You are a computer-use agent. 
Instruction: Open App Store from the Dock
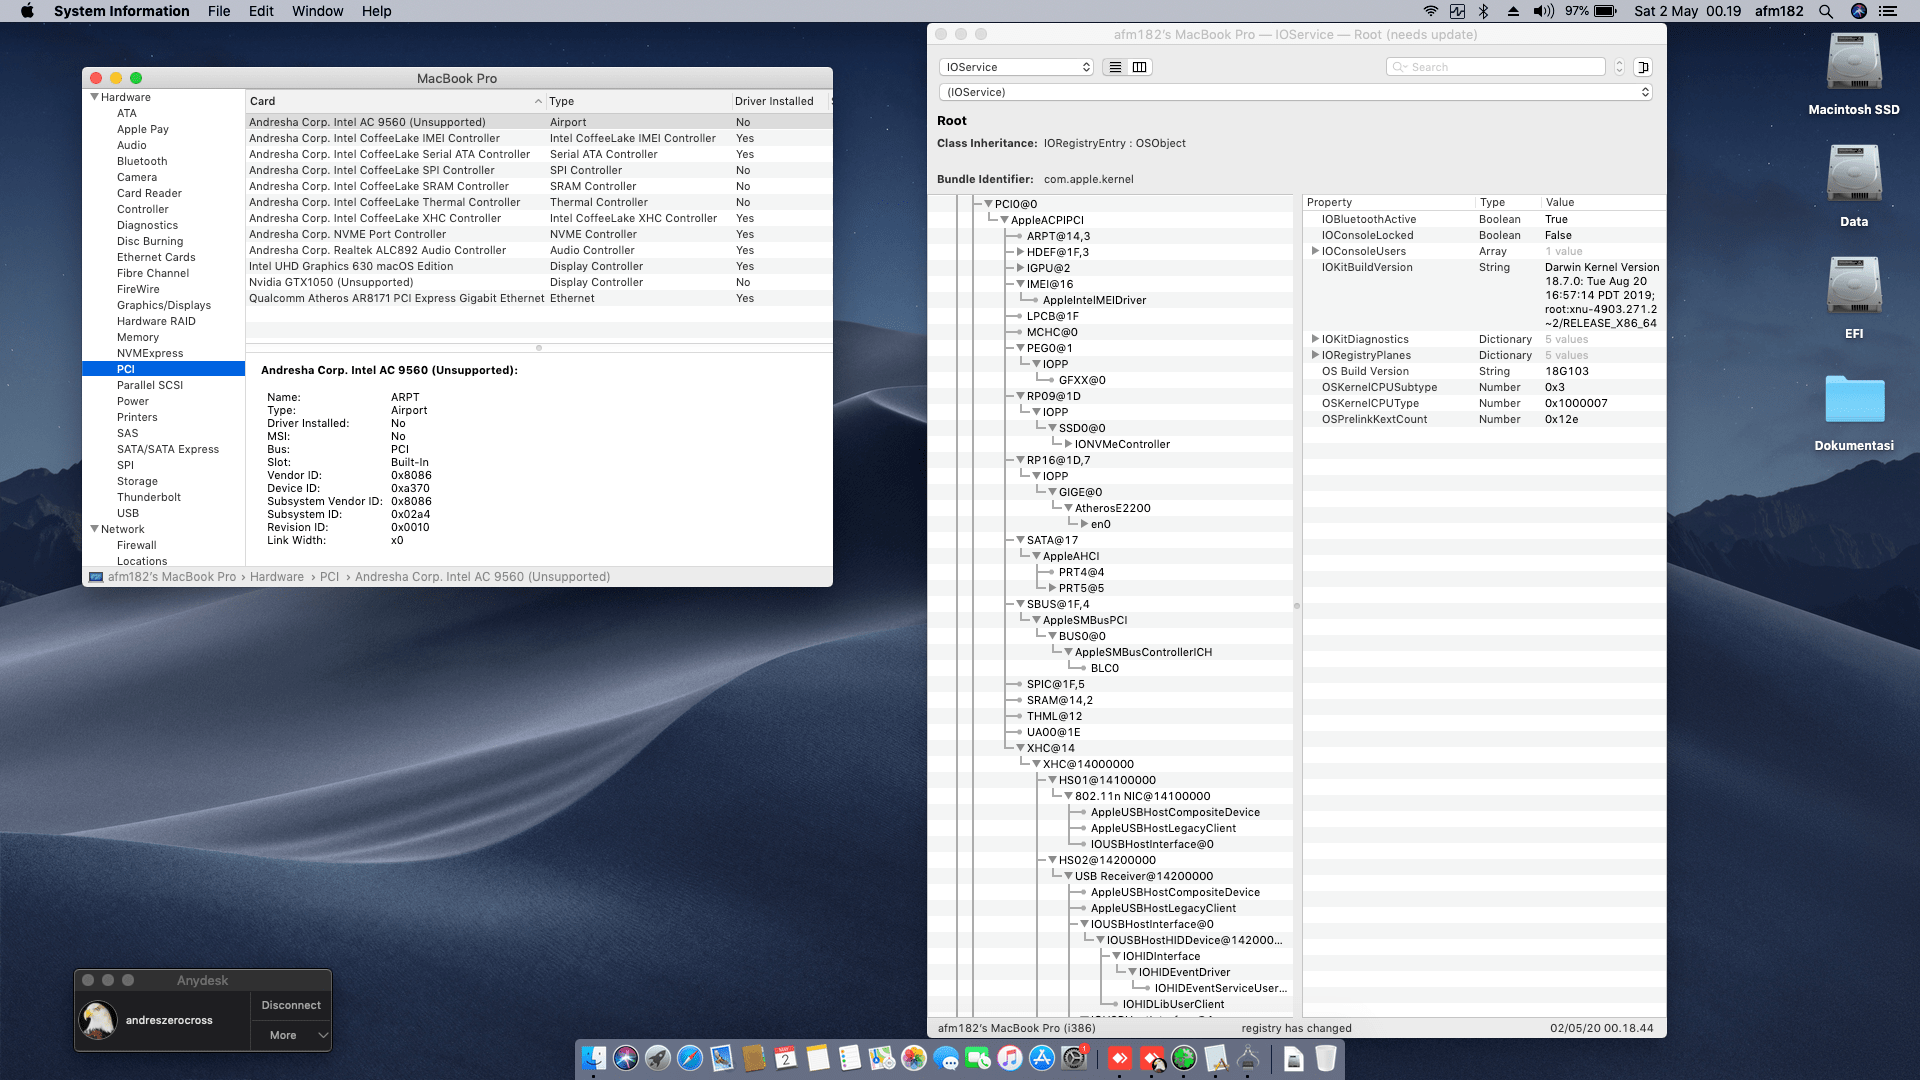[1042, 1058]
